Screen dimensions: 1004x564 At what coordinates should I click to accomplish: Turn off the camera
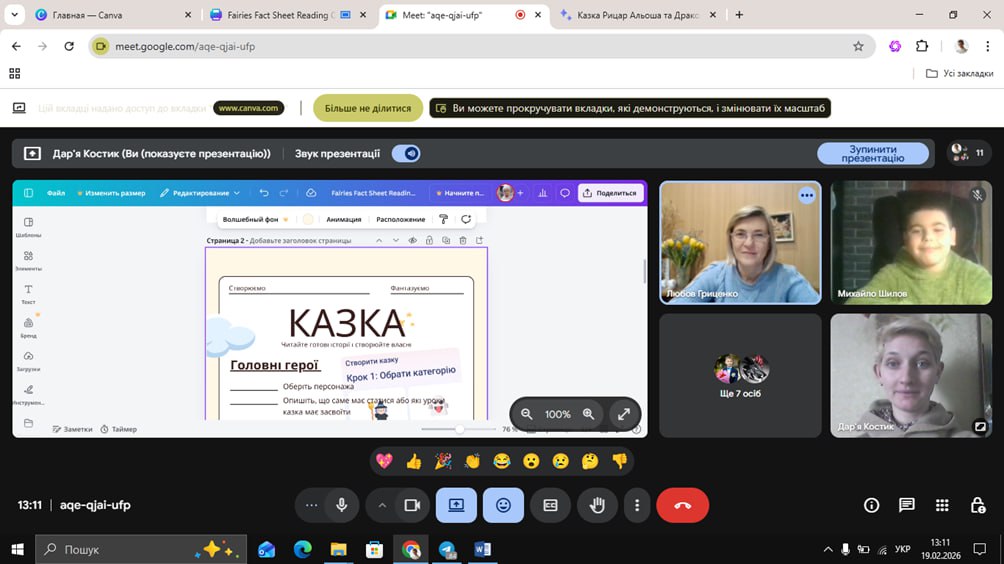point(411,506)
